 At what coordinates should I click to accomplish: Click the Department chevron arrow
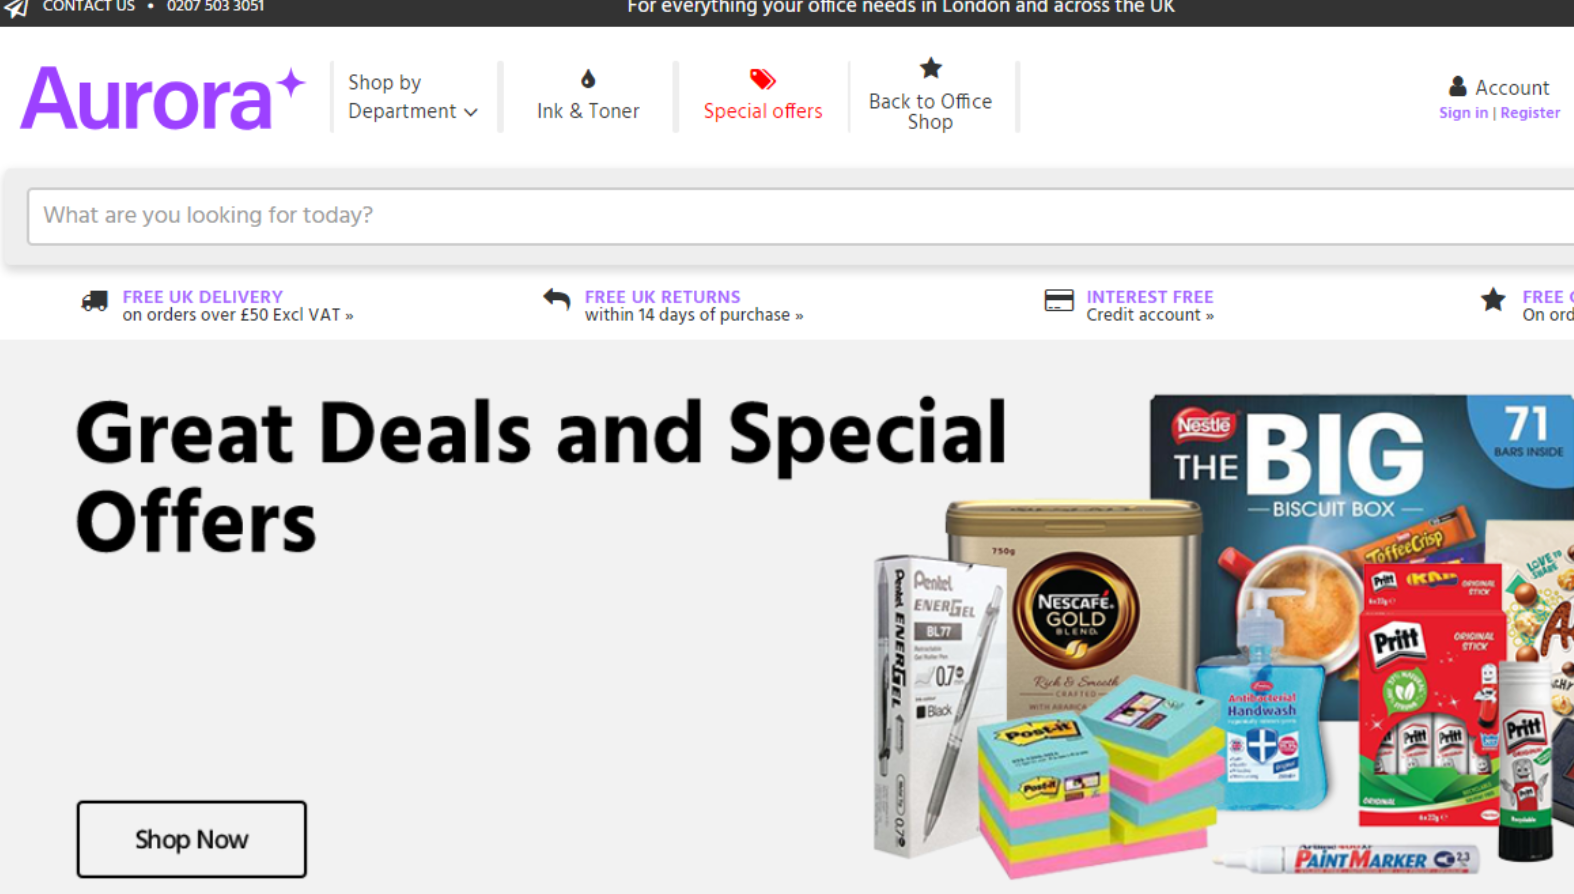(x=470, y=112)
